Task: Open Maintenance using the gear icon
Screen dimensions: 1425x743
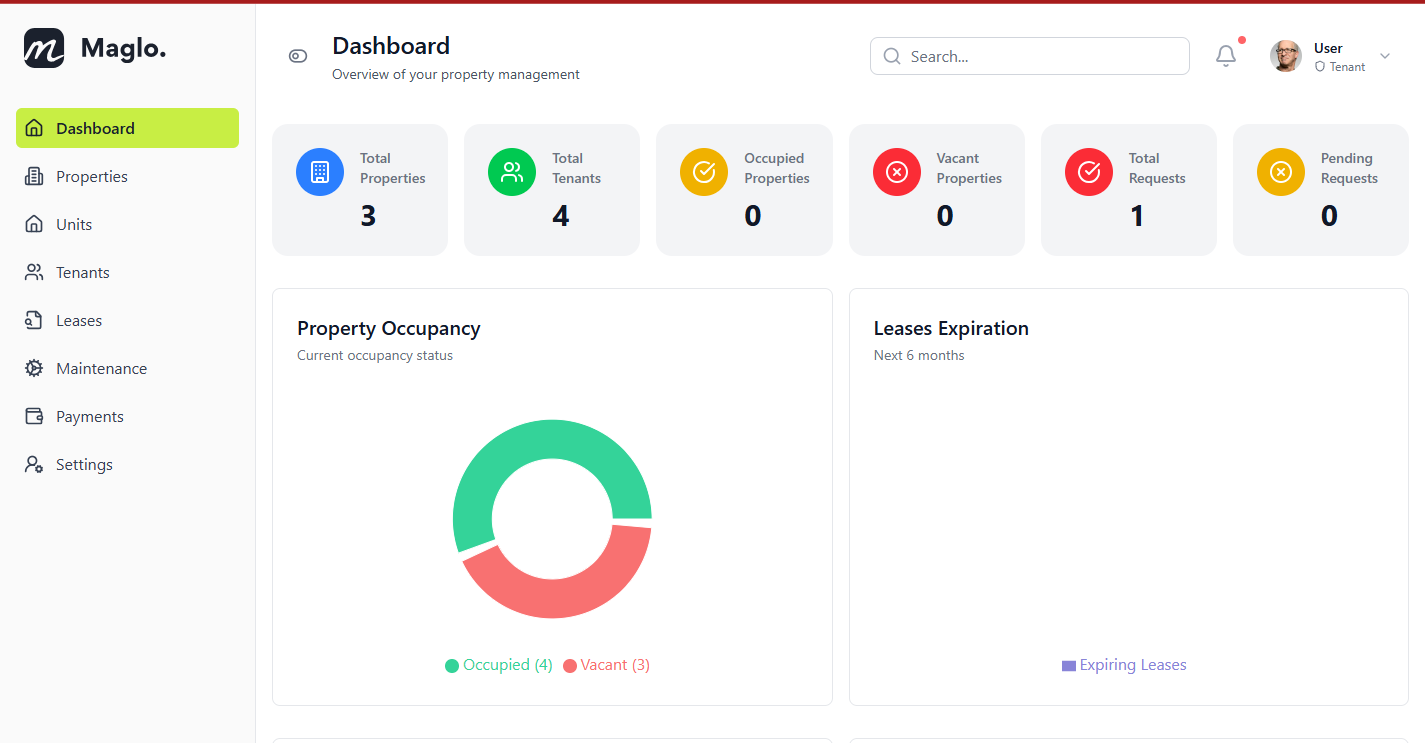Action: pyautogui.click(x=34, y=368)
